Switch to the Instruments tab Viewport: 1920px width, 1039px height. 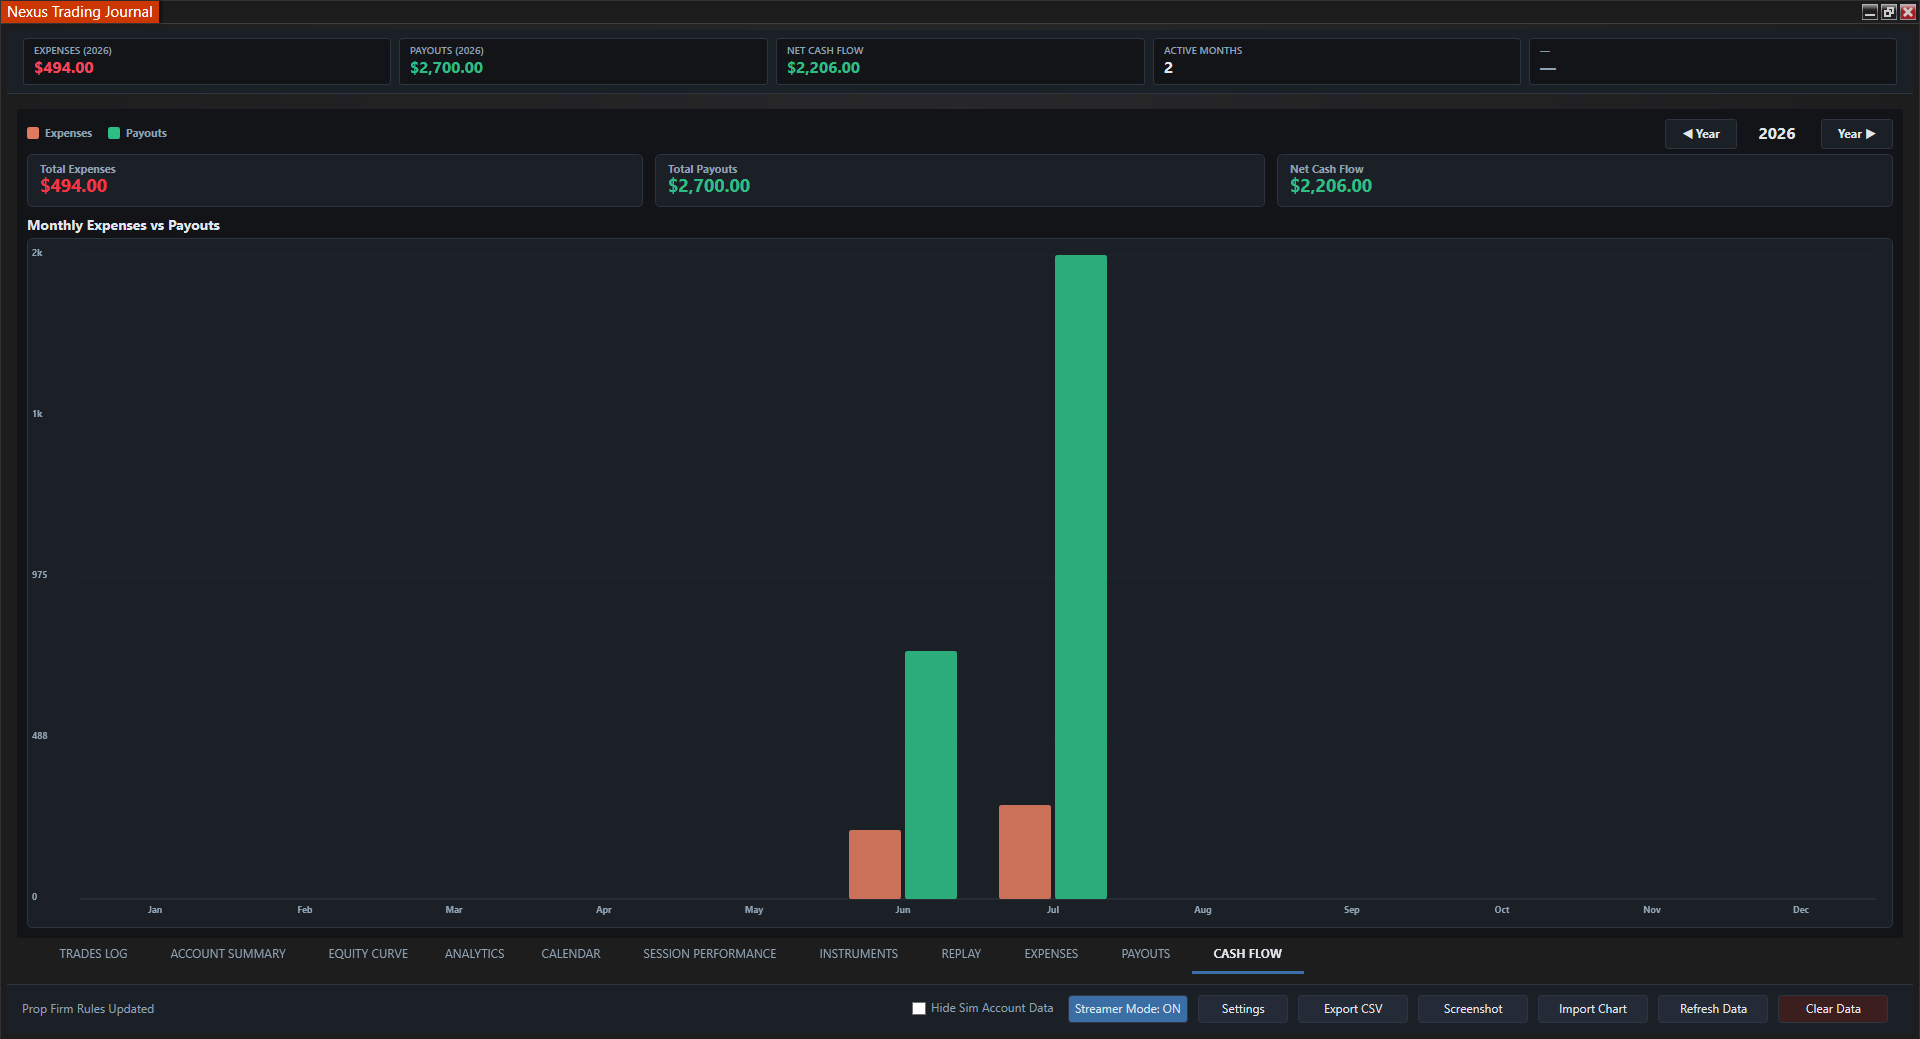coord(859,954)
